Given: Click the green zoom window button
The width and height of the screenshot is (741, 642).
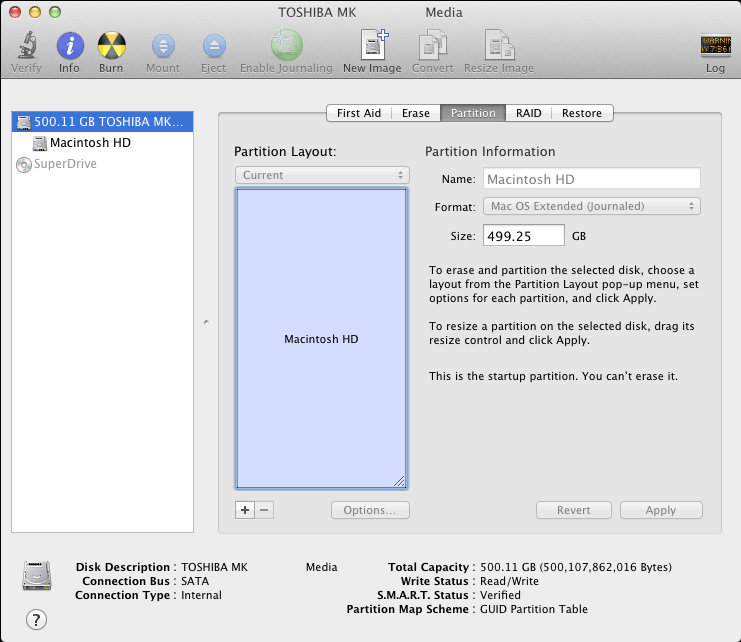Looking at the screenshot, I should tap(55, 12).
